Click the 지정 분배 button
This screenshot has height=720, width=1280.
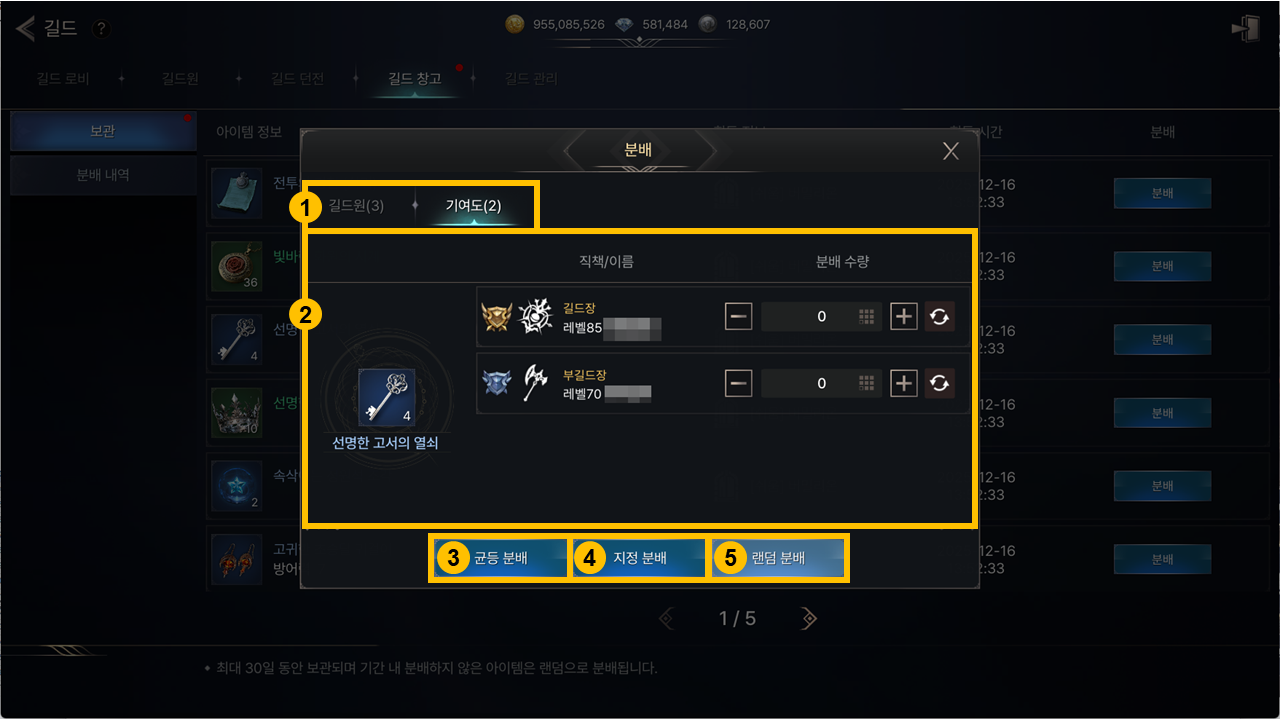[639, 558]
